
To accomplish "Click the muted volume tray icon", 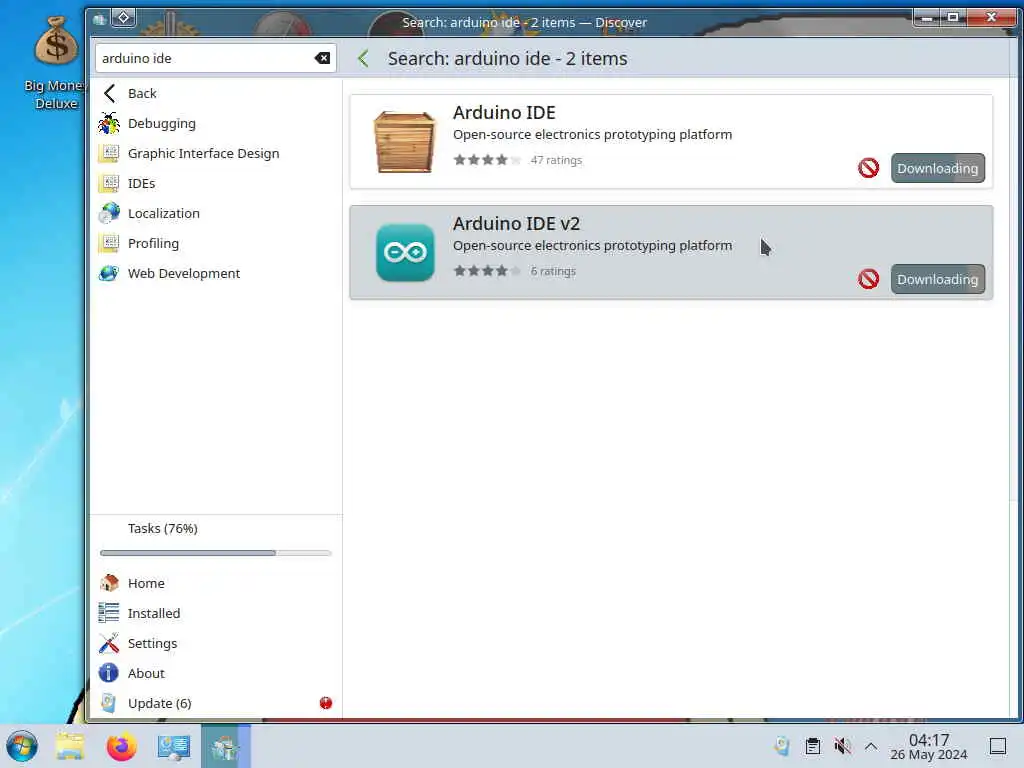I will coord(842,746).
